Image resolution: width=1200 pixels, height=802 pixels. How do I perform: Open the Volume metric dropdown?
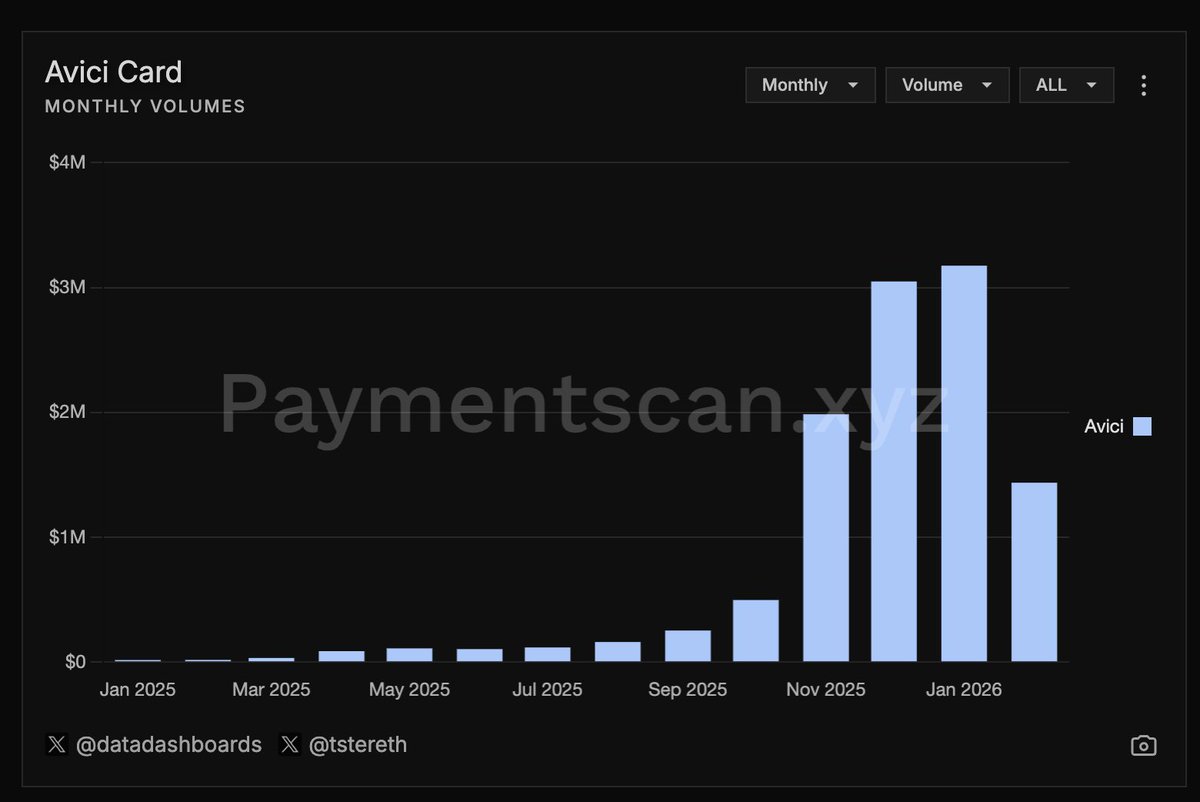pos(947,85)
